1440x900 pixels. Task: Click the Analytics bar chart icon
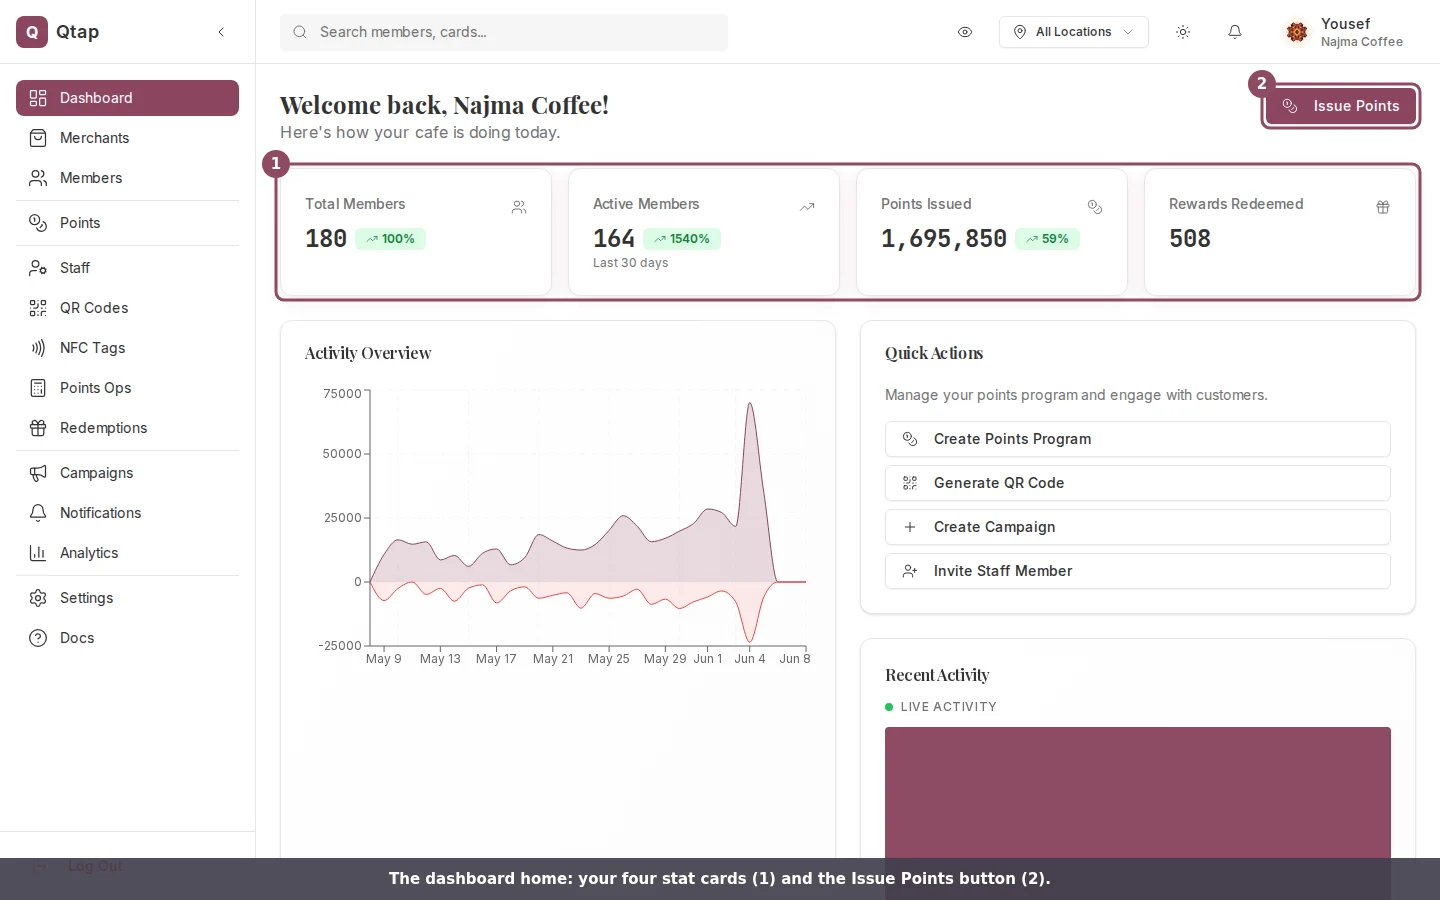tap(38, 553)
